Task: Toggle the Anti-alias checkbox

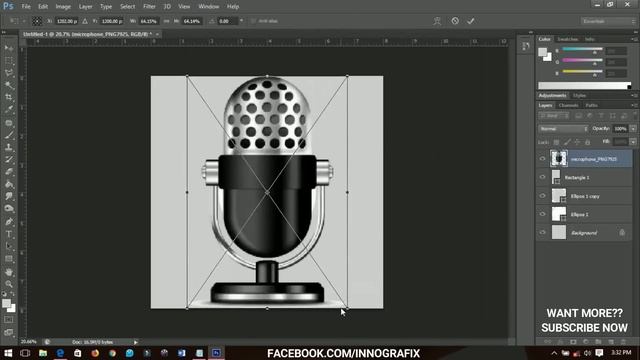Action: point(253,21)
